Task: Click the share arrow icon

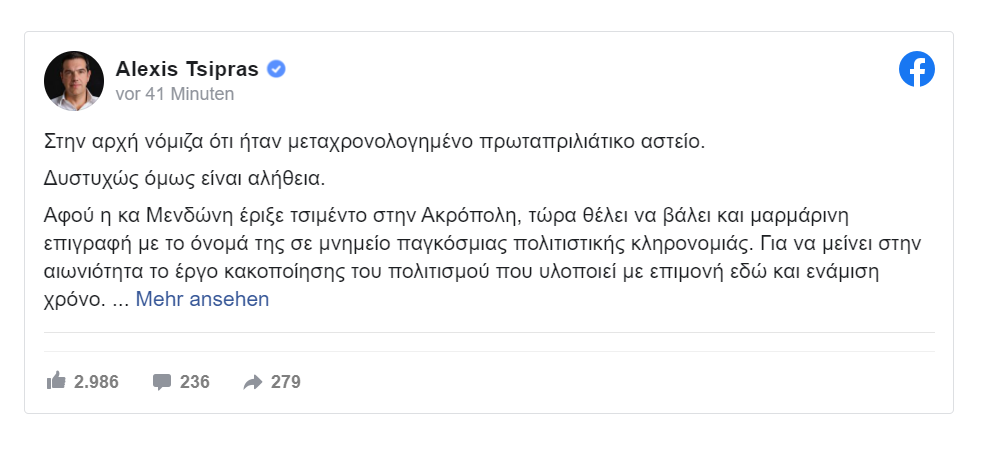Action: 253,382
